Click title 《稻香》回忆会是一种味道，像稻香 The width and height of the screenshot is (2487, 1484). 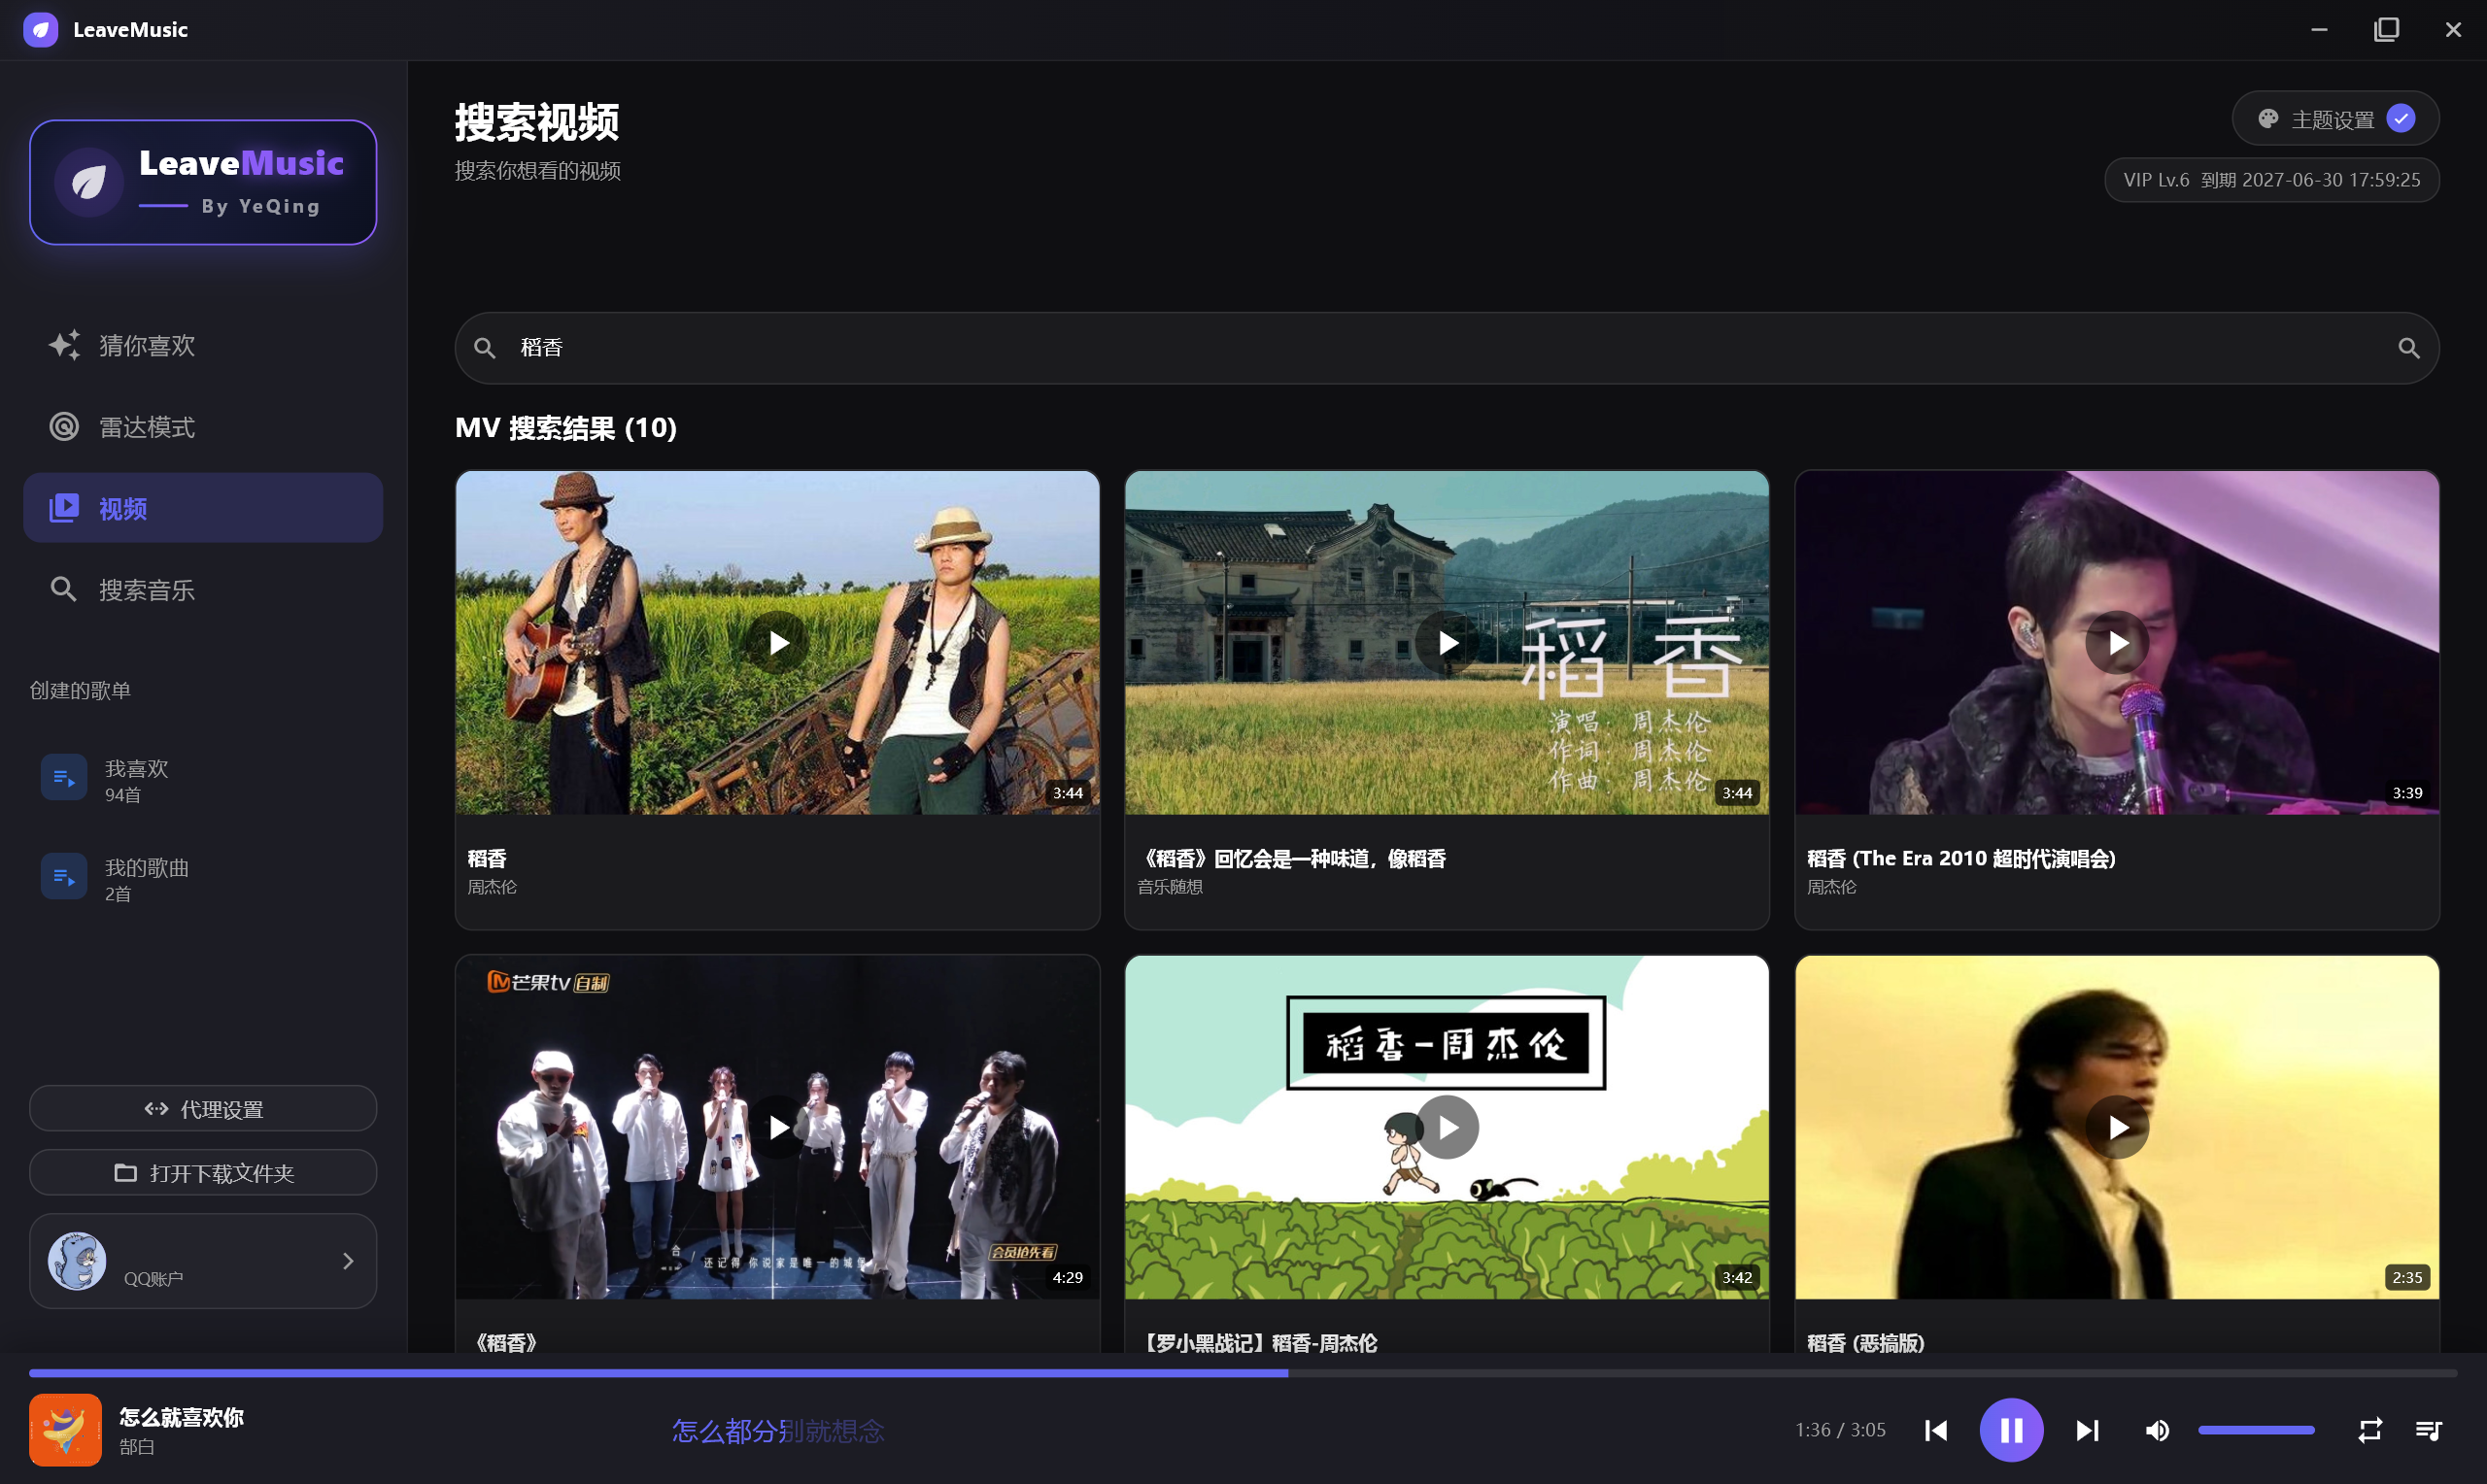1292,859
